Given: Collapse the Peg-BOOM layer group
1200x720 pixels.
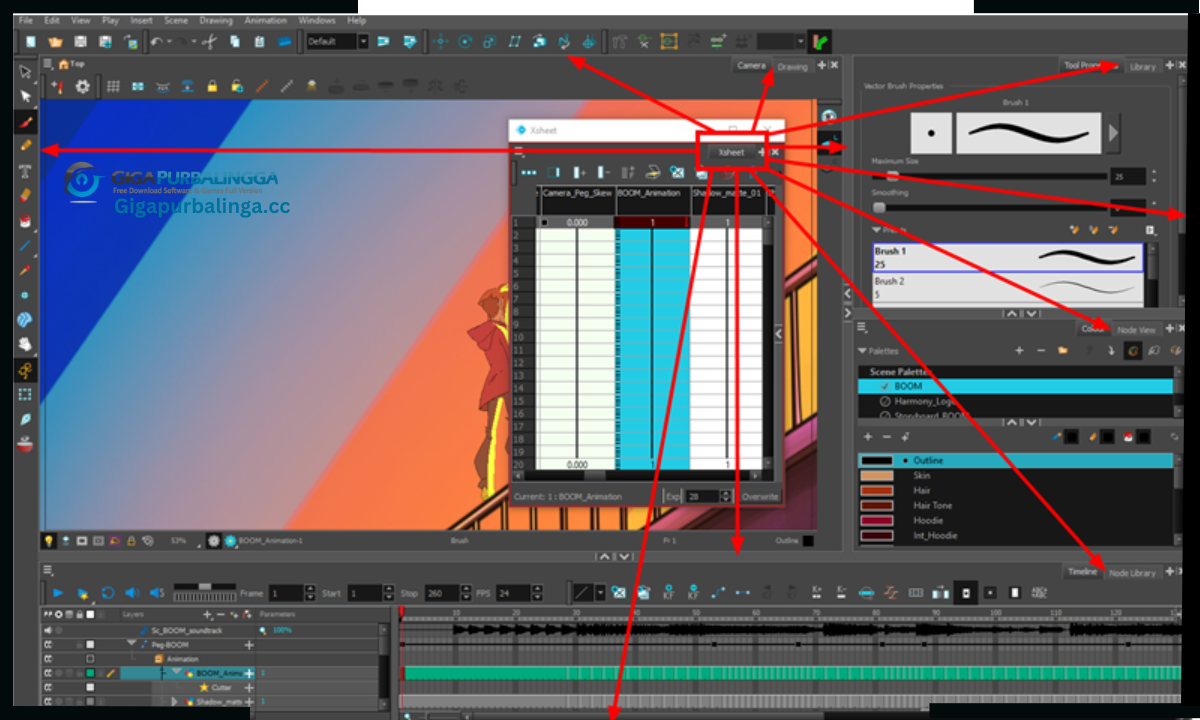Looking at the screenshot, I should 130,645.
